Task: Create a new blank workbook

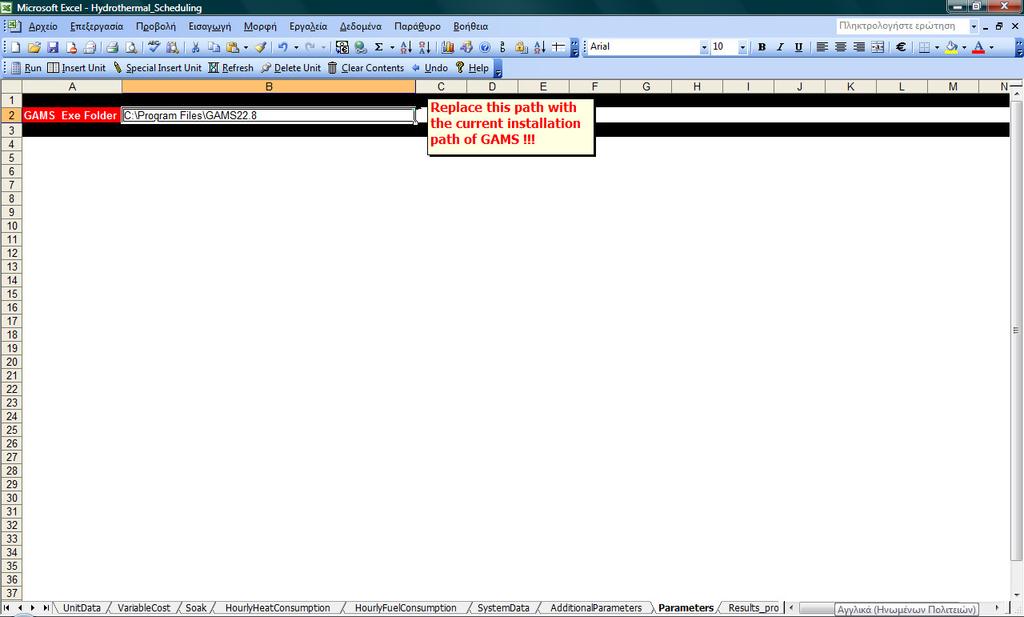Action: [16, 47]
